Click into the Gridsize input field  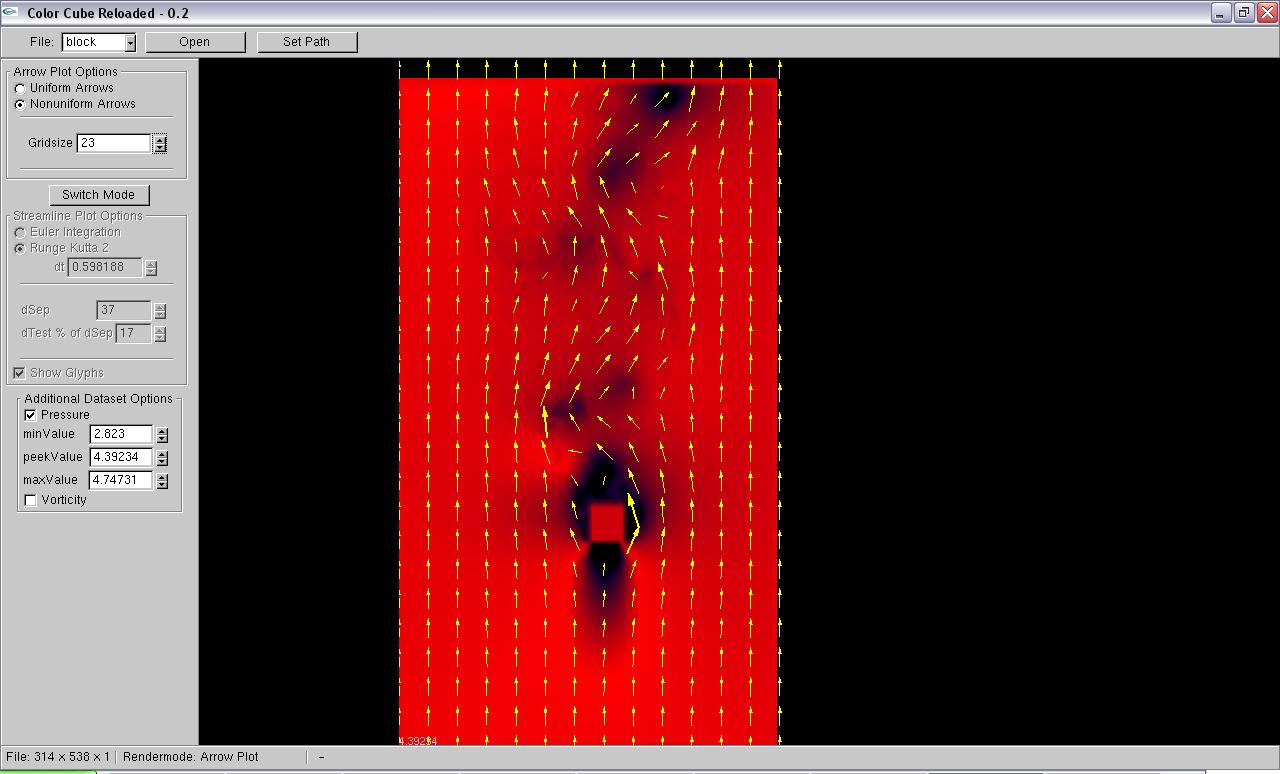coord(113,143)
